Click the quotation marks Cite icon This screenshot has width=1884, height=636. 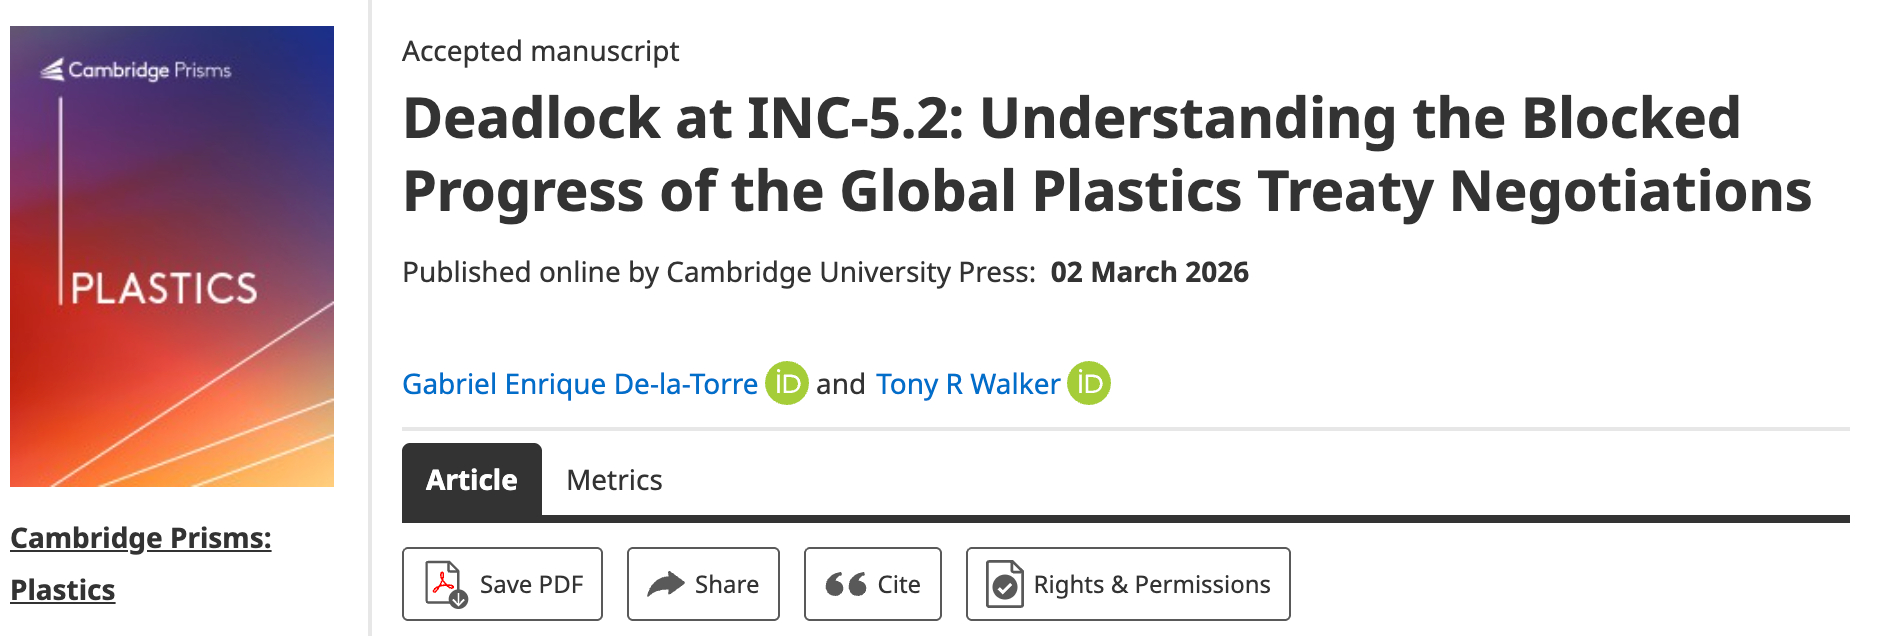[x=845, y=584]
